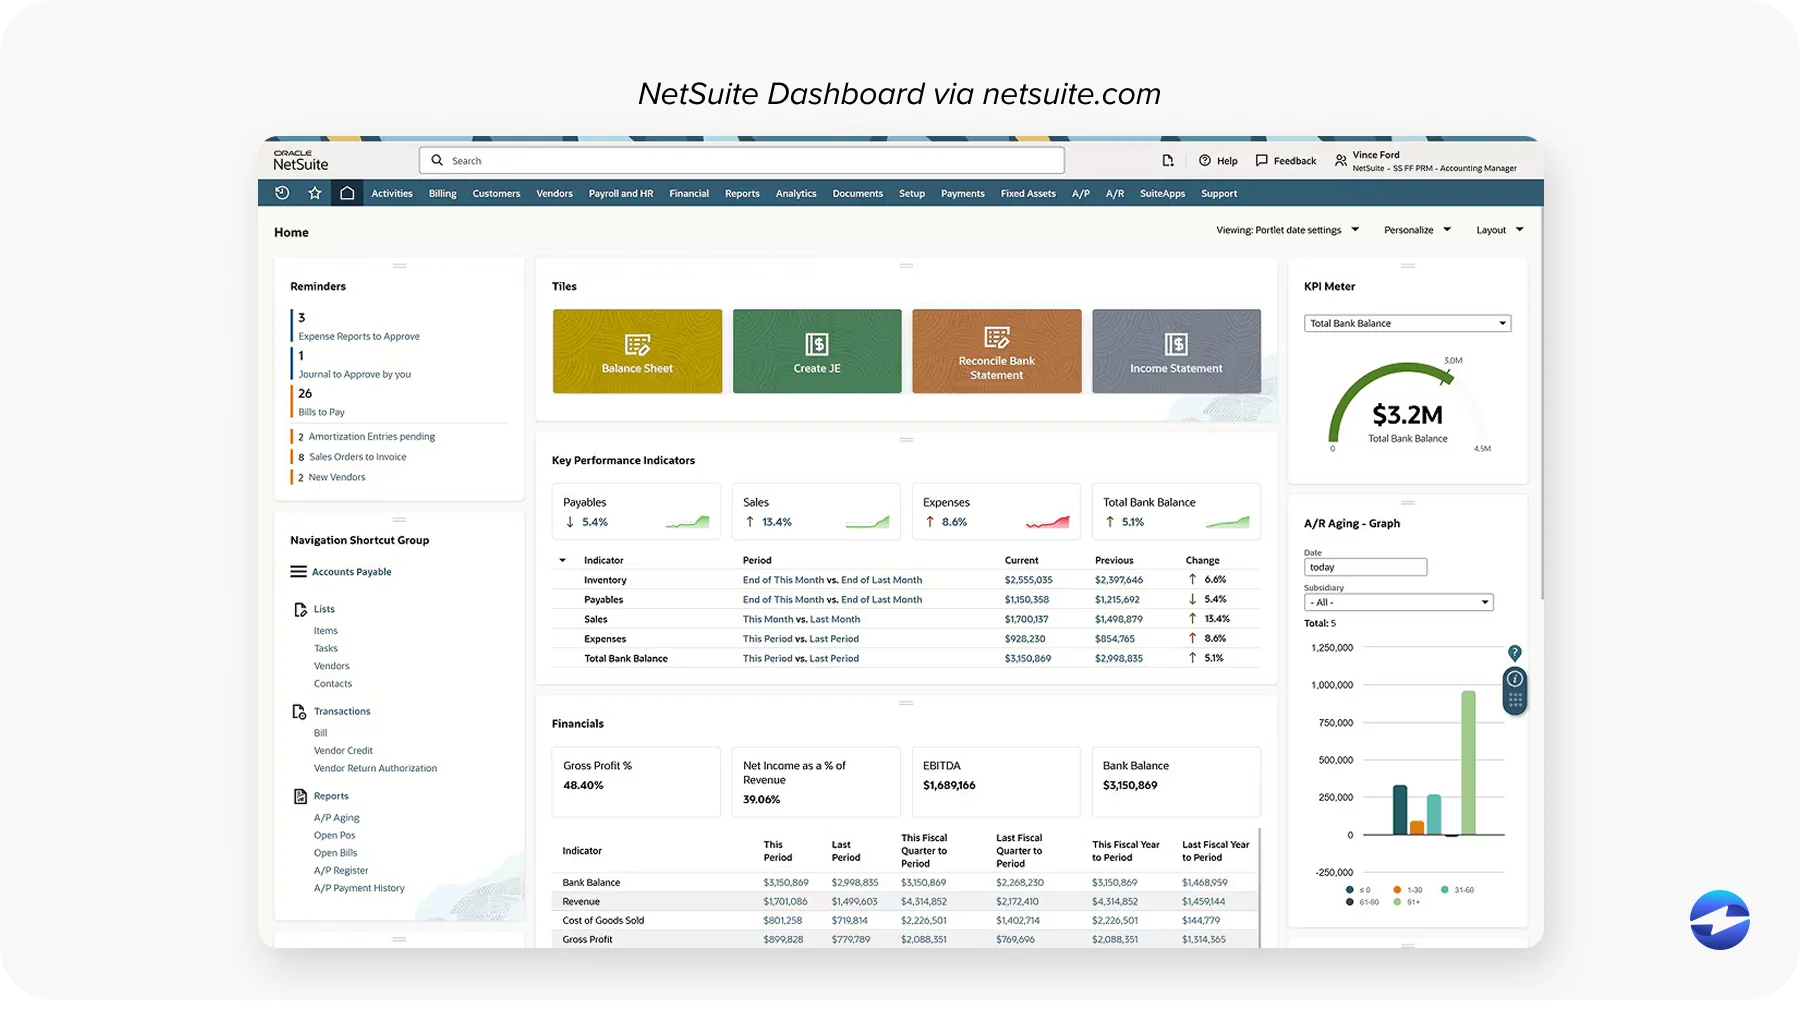This screenshot has height=1013, width=1800.
Task: Open the A/P Payment History link
Action: click(359, 888)
